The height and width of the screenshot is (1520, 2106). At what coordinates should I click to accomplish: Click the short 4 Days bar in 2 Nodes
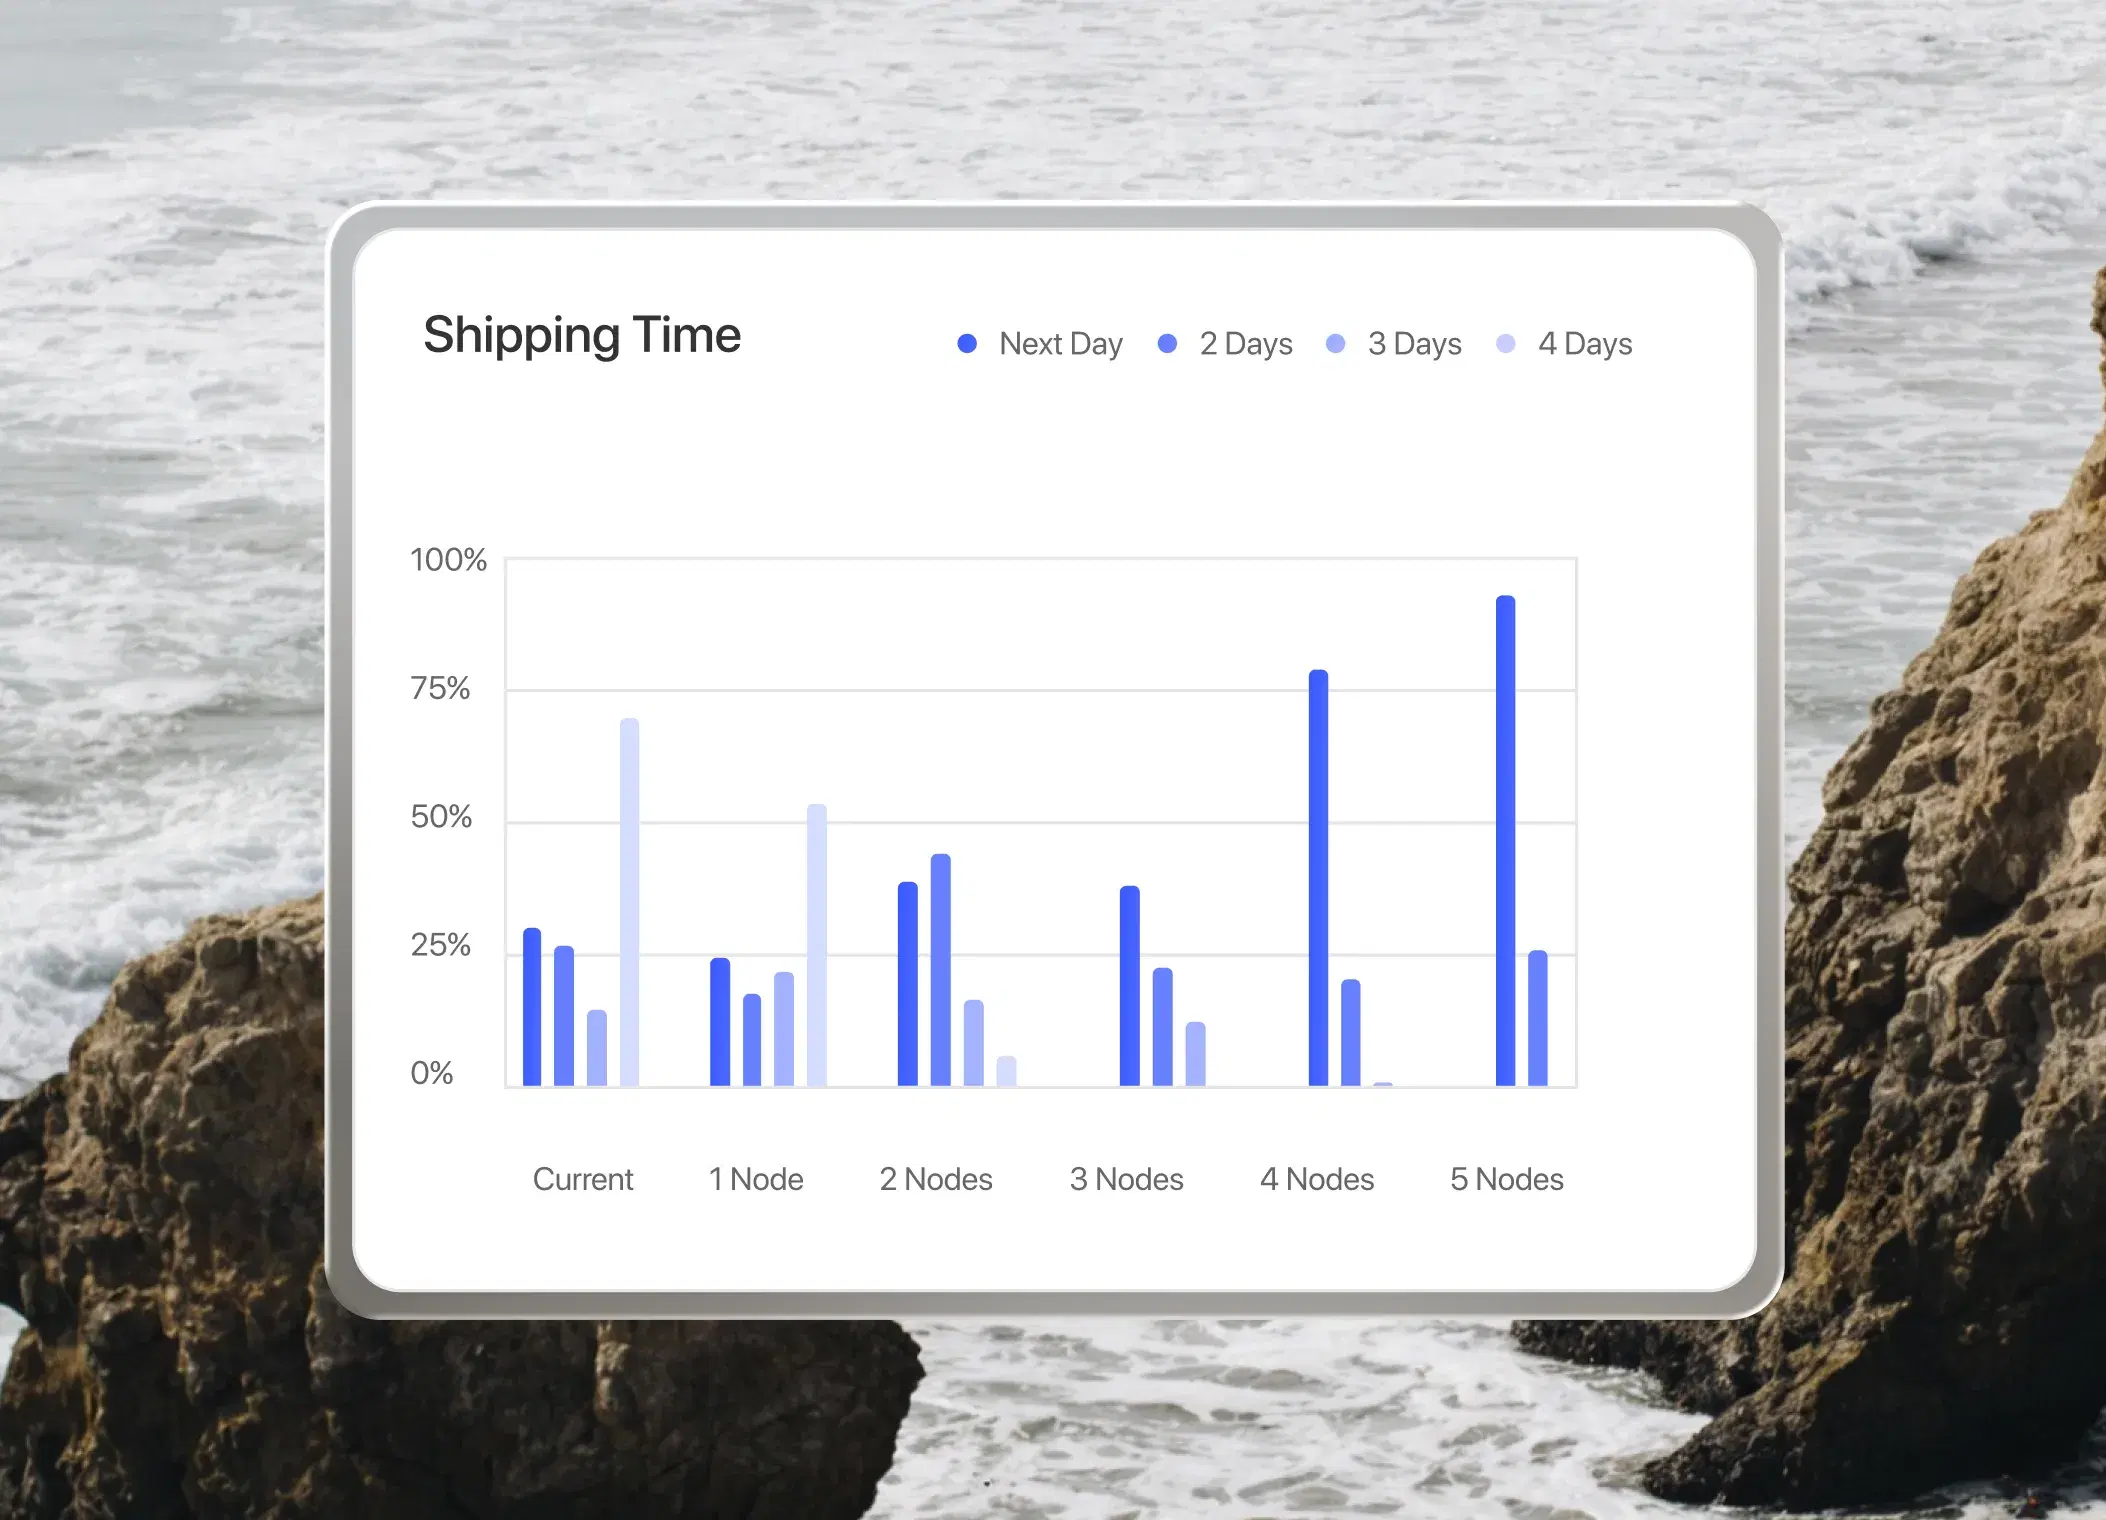click(1007, 1071)
